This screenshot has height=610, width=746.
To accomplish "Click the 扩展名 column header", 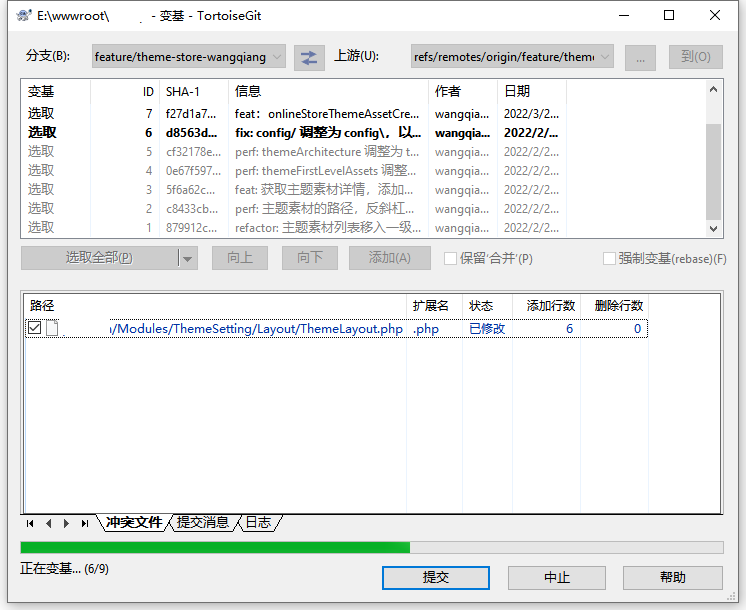I will [x=434, y=305].
